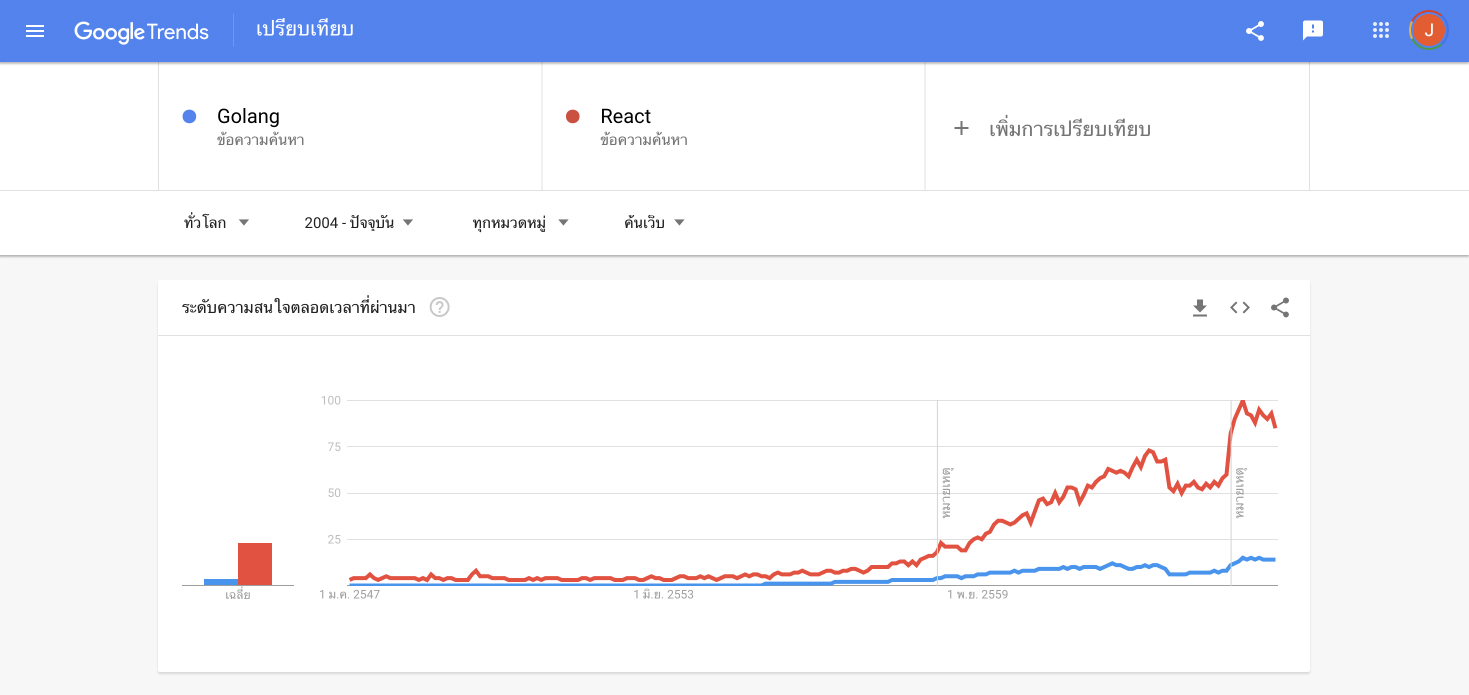Open the embed code icon for the chart

[x=1240, y=308]
